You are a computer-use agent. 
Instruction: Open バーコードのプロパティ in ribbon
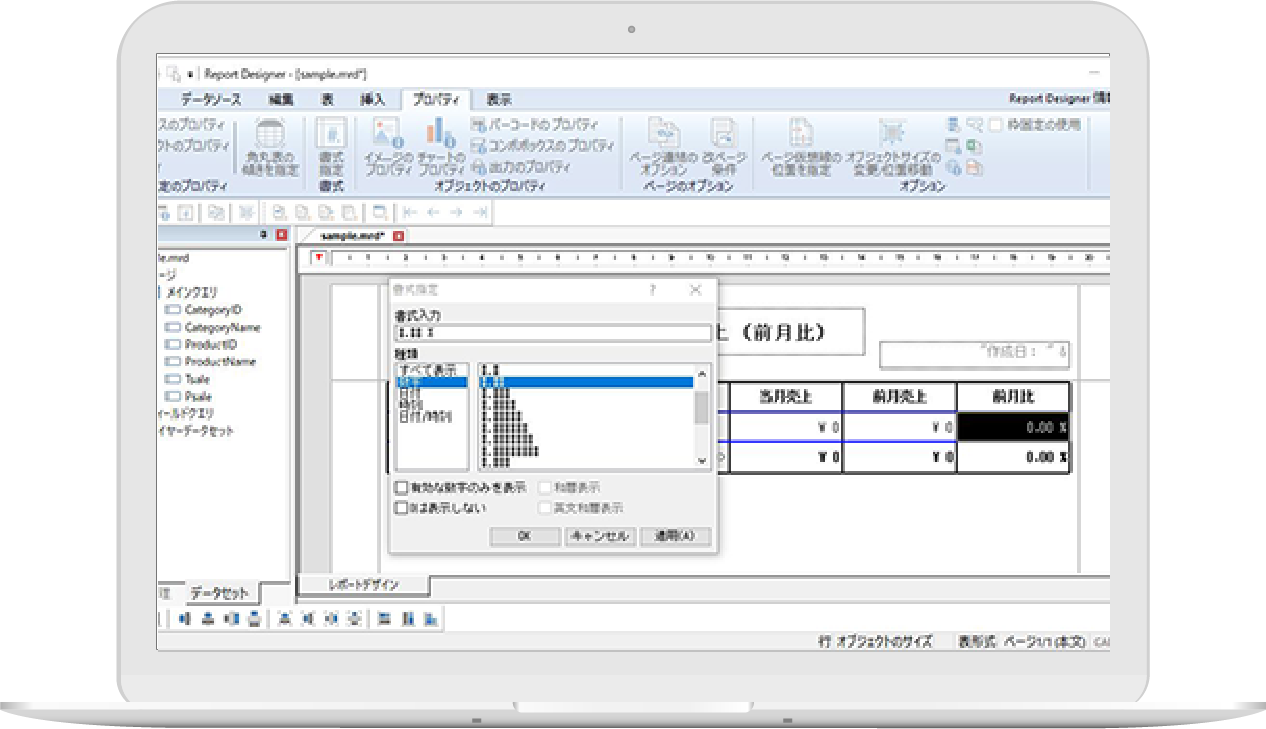[534, 125]
